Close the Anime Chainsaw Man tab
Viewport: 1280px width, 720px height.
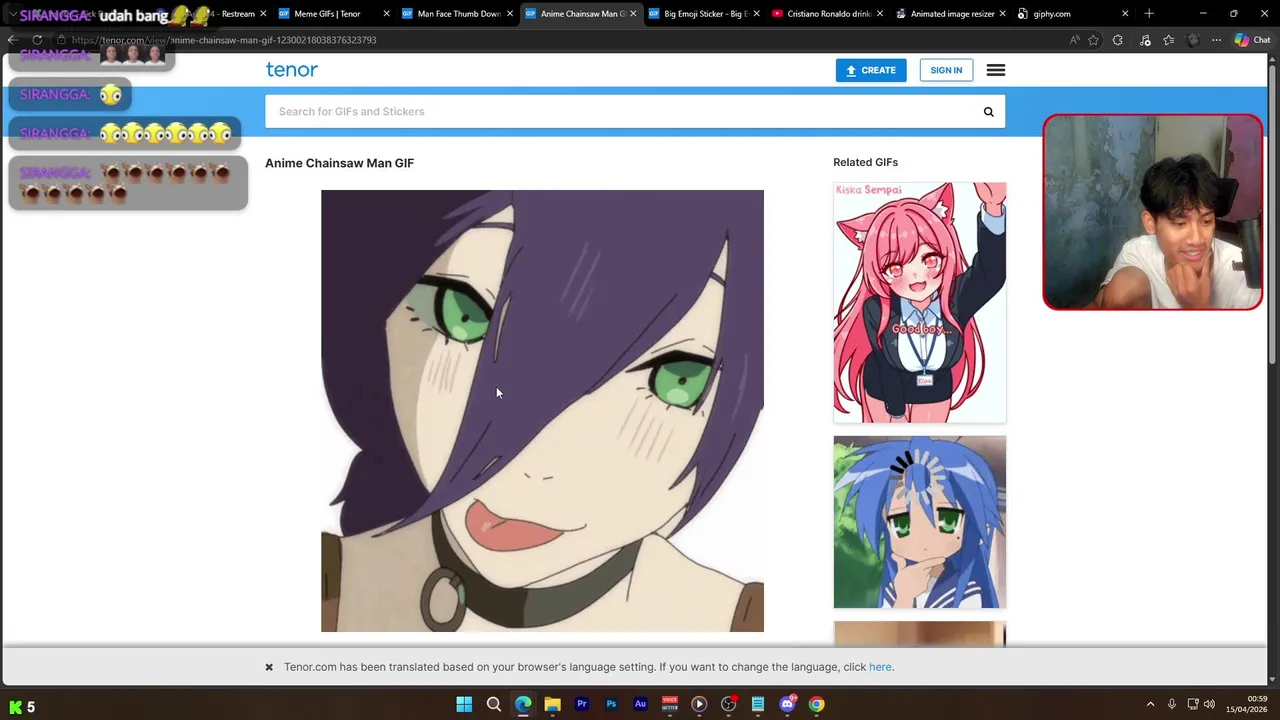tap(633, 14)
